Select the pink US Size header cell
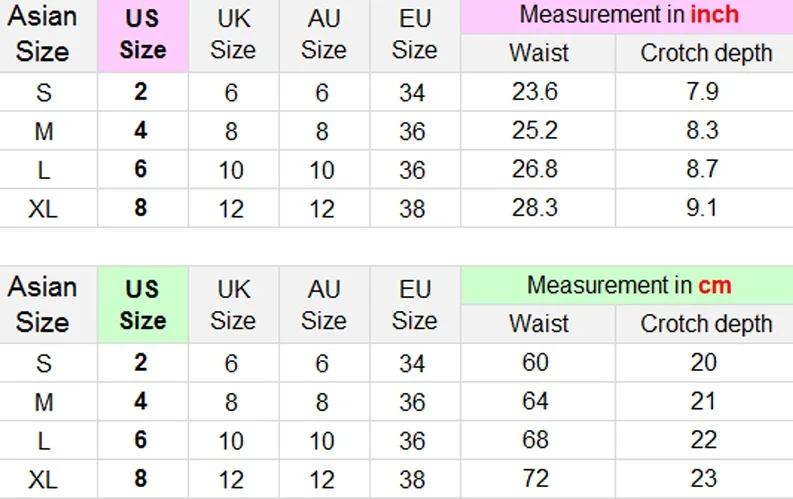This screenshot has height=499, width=793. tap(142, 36)
